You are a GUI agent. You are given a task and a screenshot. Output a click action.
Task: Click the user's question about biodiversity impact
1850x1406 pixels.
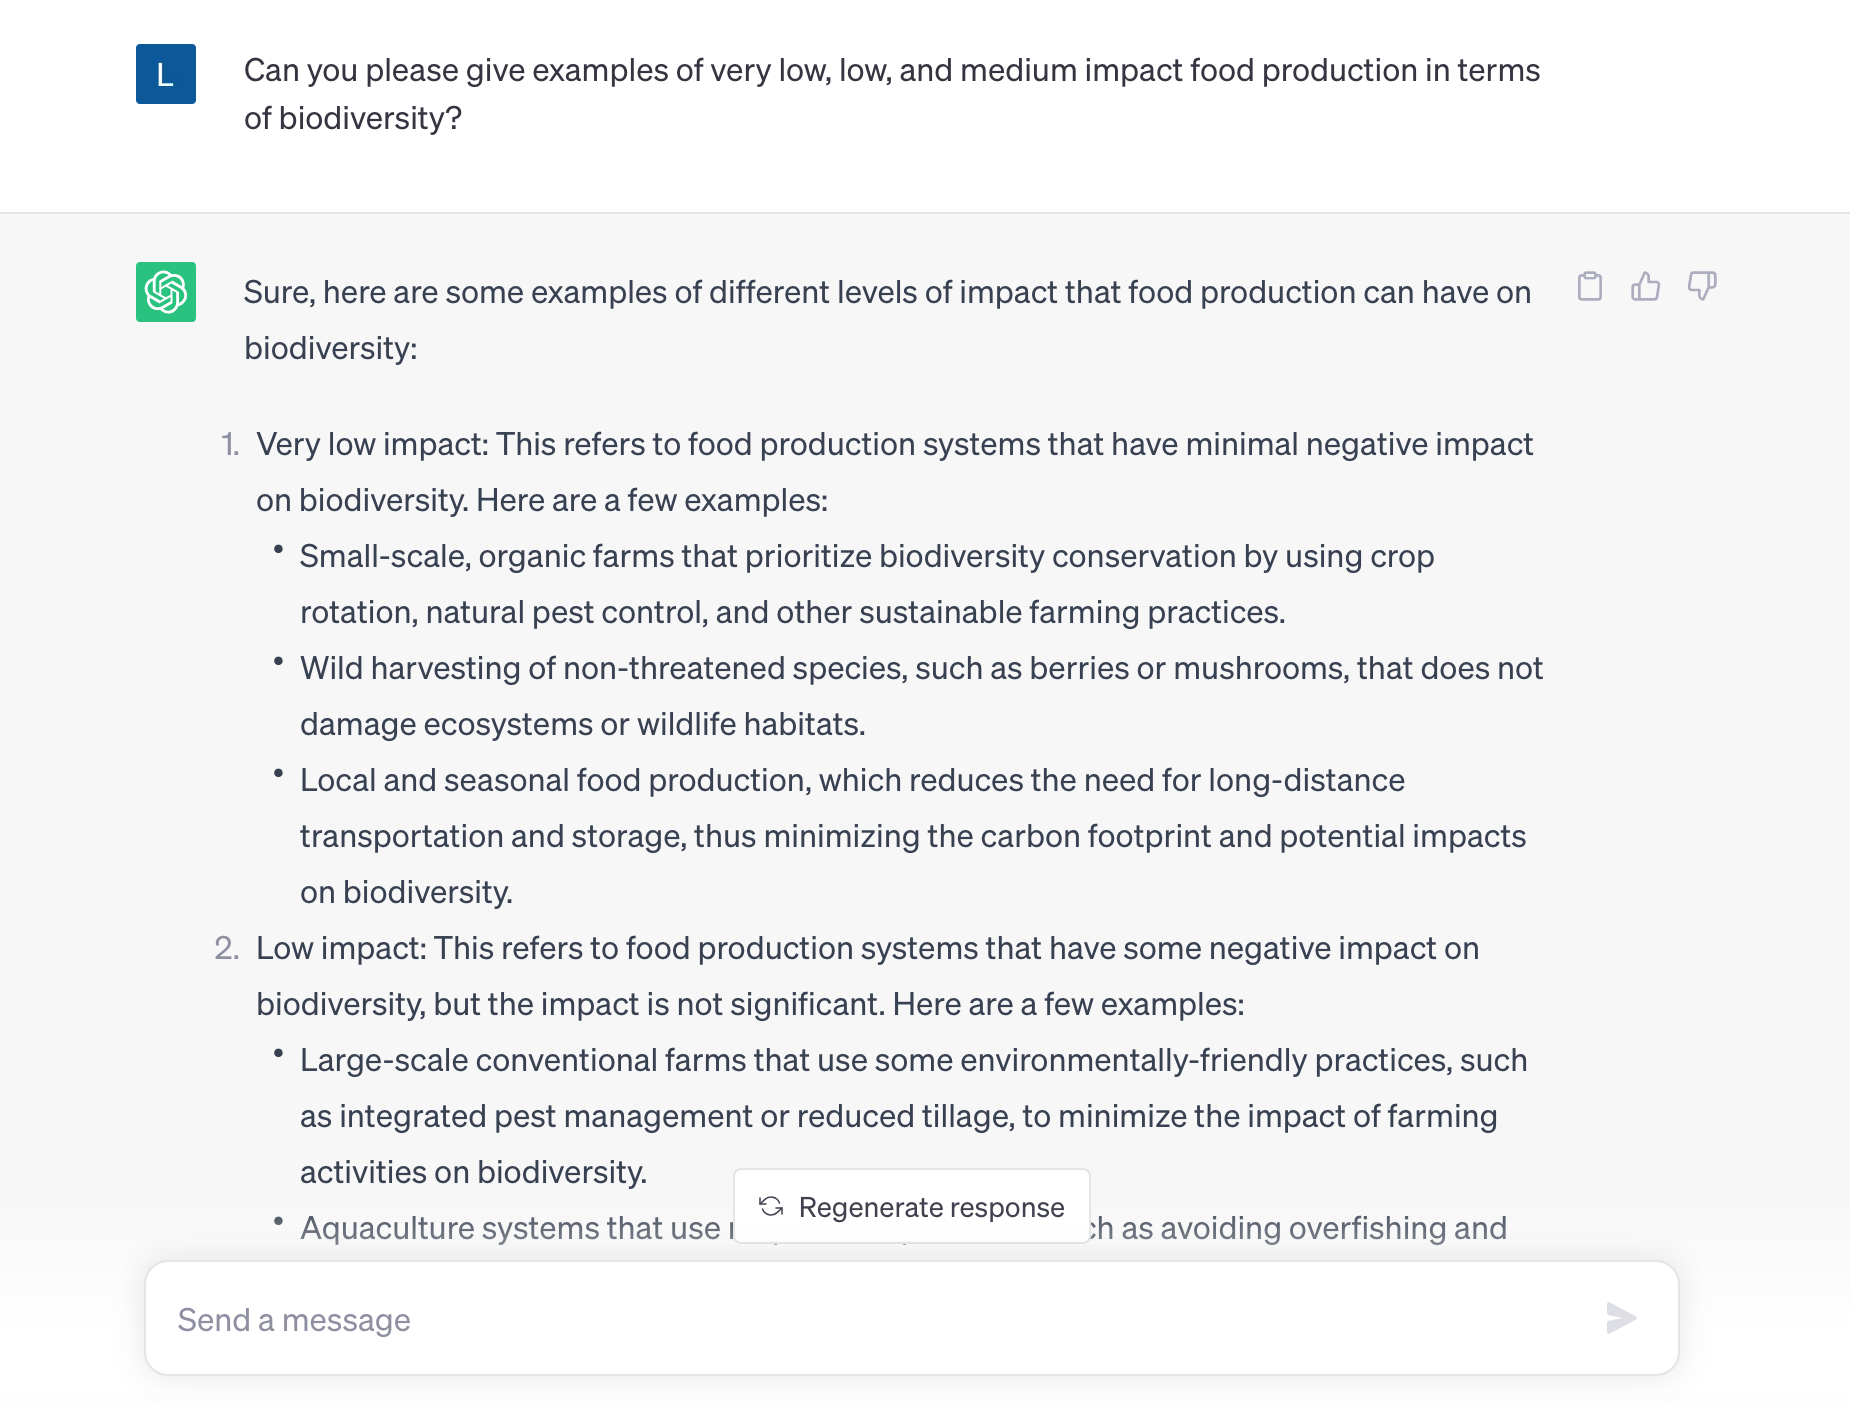point(890,94)
